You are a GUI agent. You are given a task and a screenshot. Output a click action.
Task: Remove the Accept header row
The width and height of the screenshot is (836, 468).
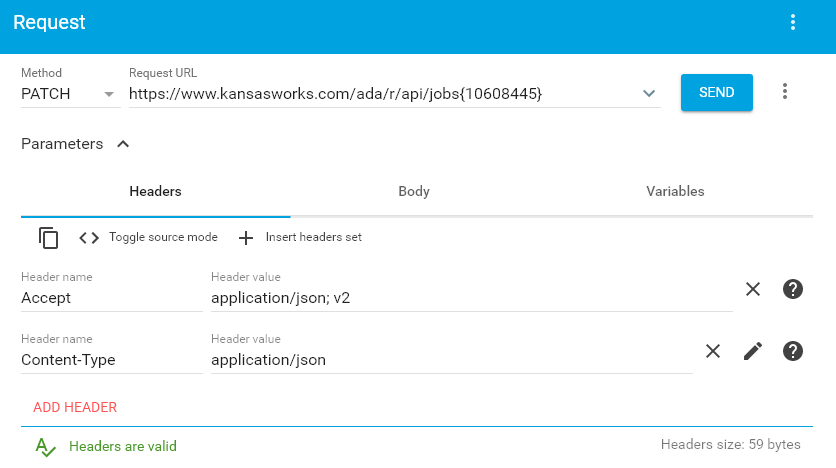[x=753, y=289]
